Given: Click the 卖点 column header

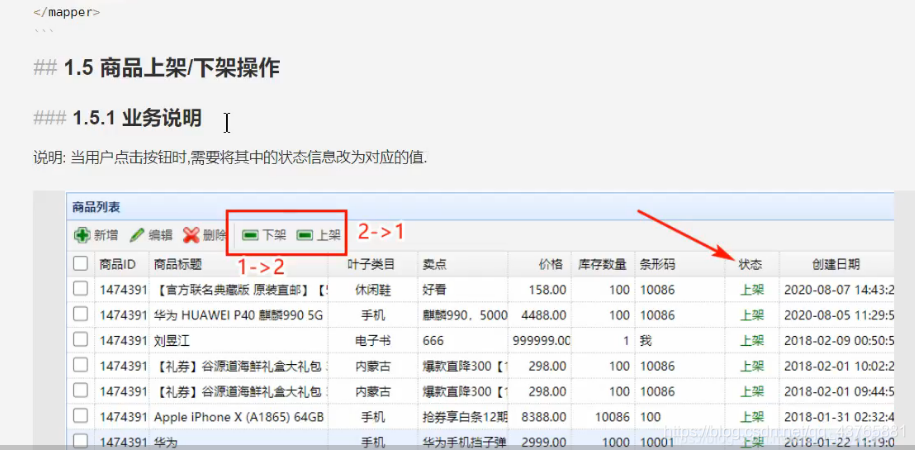Looking at the screenshot, I should click(x=435, y=264).
